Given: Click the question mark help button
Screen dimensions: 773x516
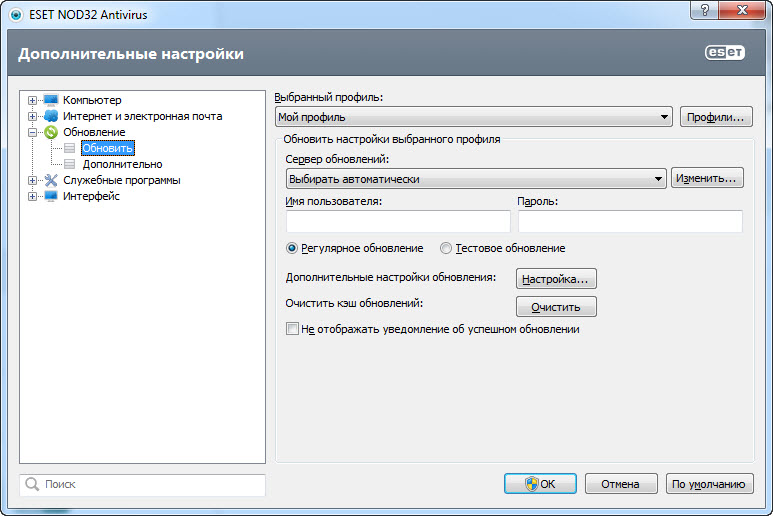Looking at the screenshot, I should pyautogui.click(x=704, y=9).
